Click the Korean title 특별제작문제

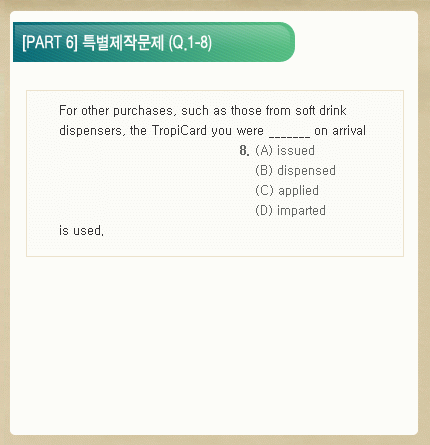[x=123, y=42]
